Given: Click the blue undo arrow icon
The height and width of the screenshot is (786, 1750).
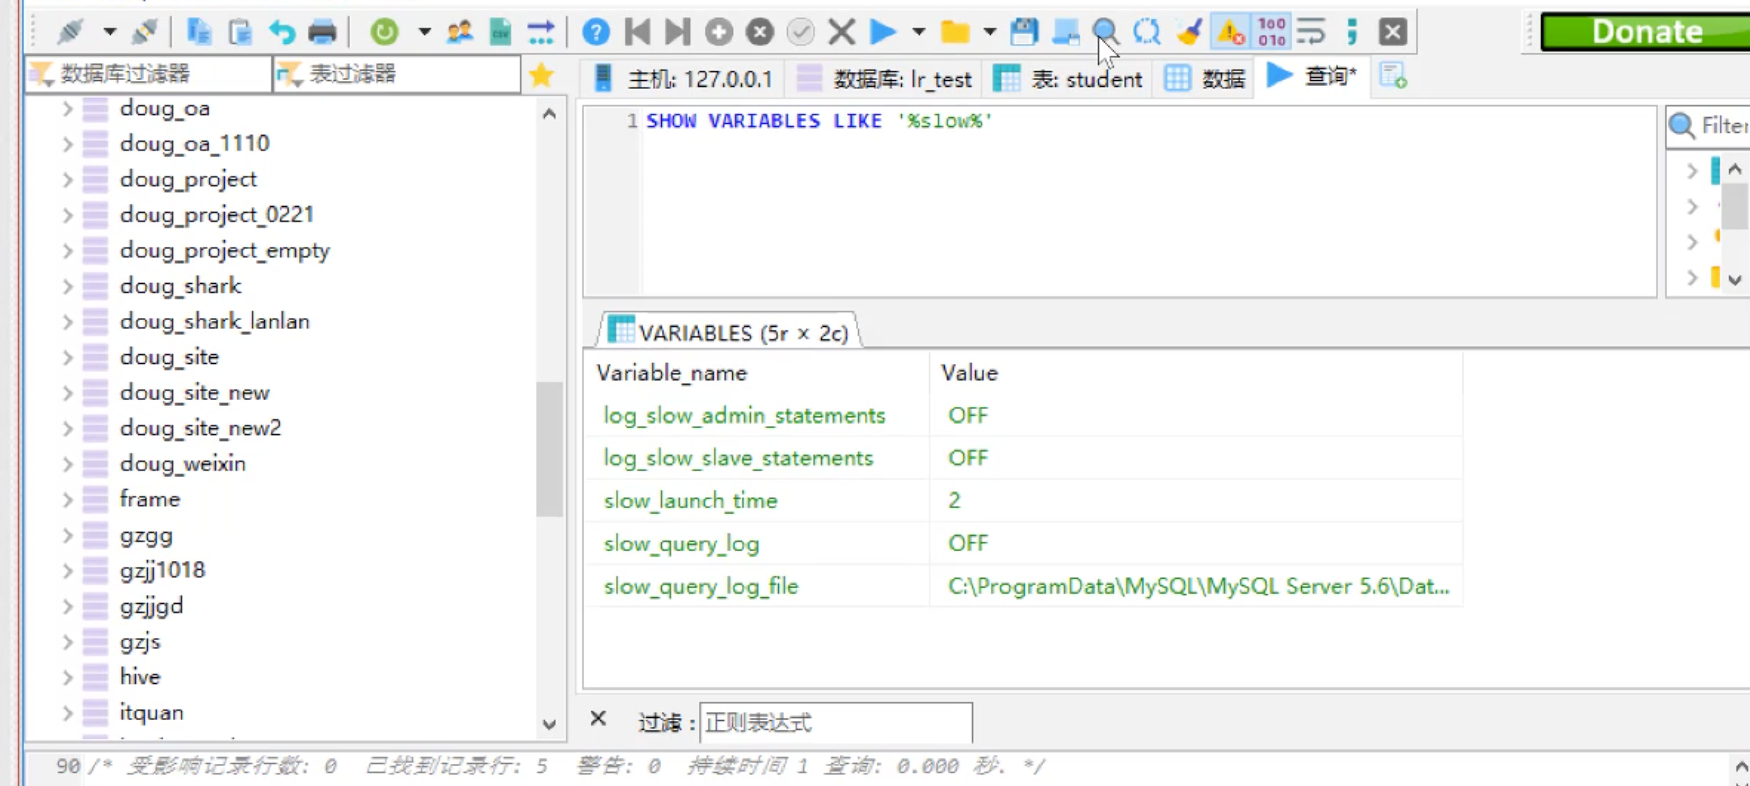Looking at the screenshot, I should 282,32.
